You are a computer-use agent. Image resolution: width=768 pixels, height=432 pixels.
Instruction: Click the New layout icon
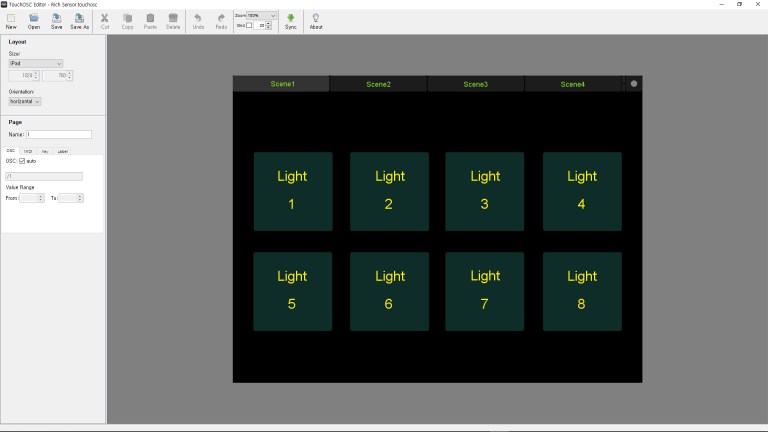coord(11,20)
